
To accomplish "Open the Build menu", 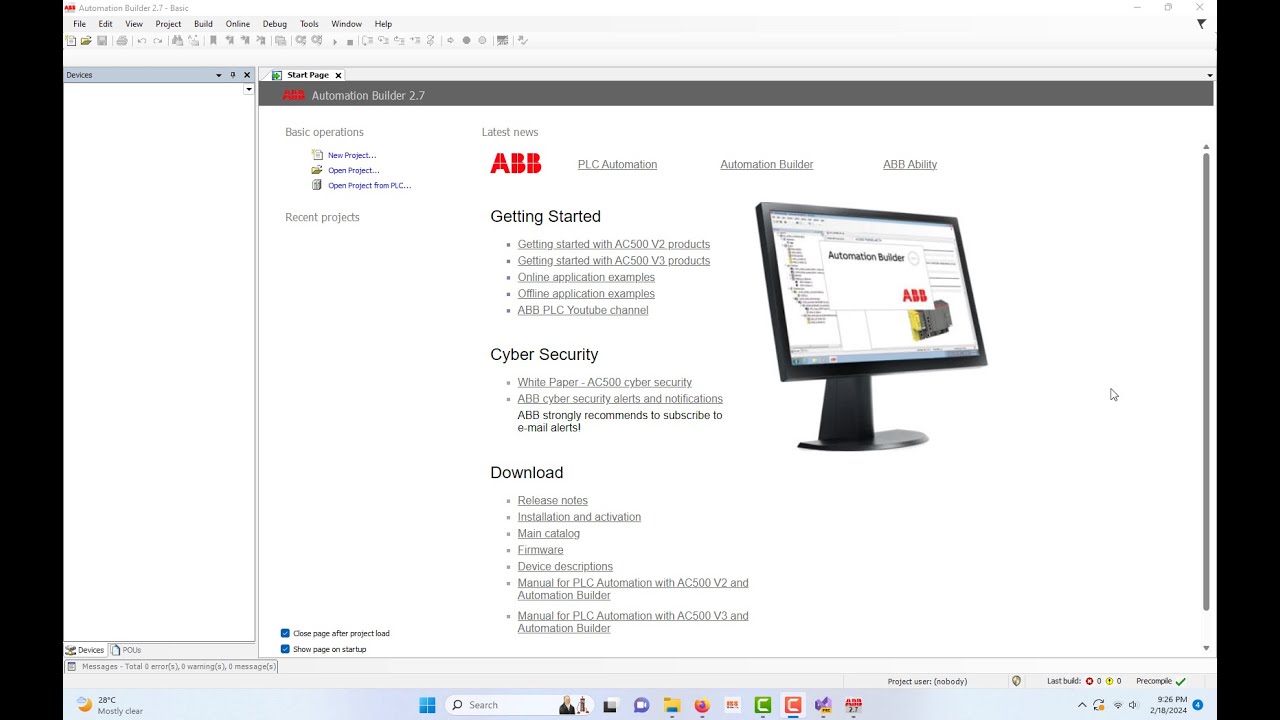I will click(x=203, y=24).
